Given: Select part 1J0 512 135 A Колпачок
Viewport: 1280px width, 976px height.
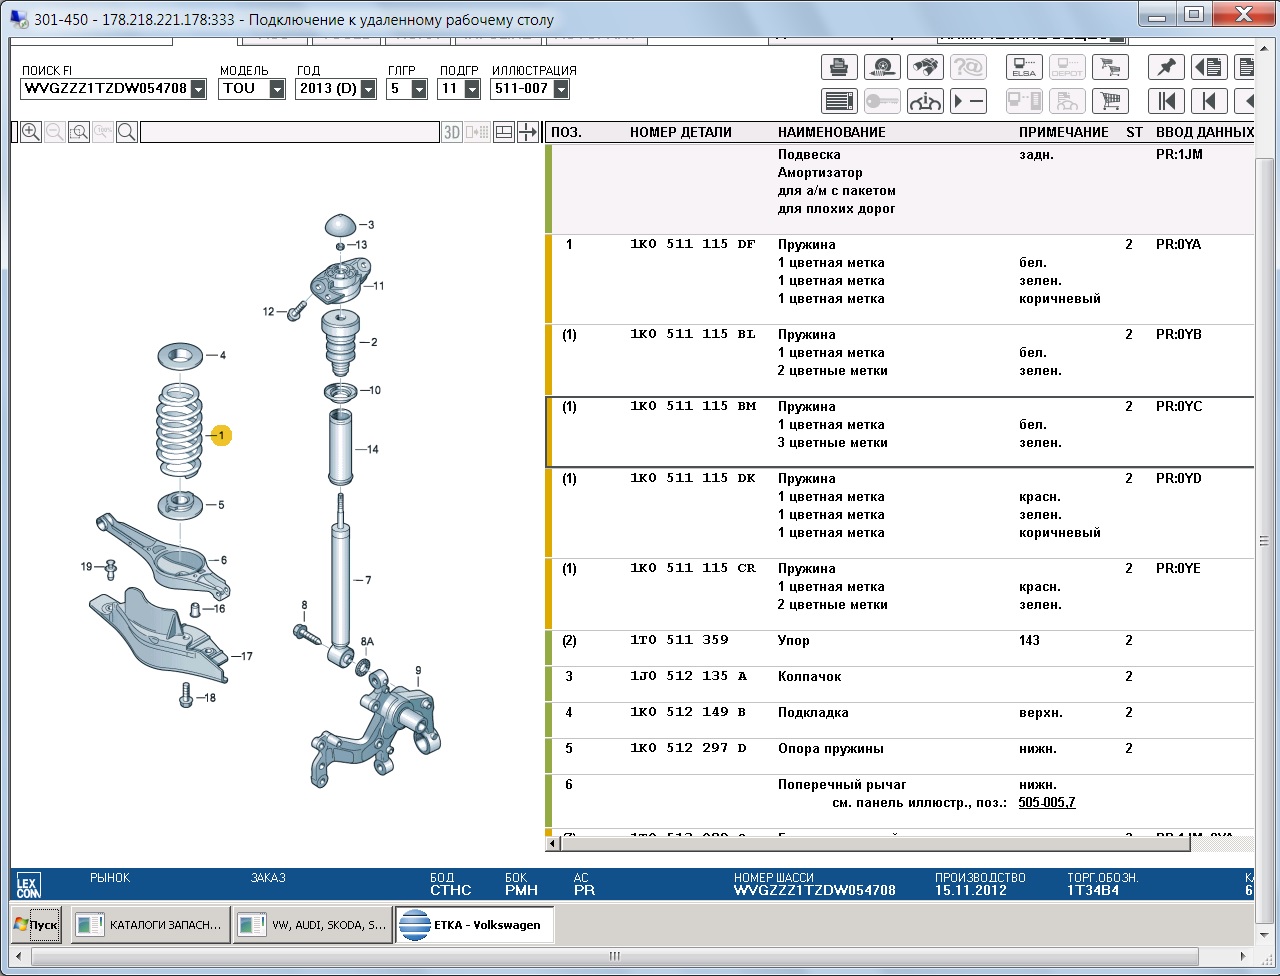Looking at the screenshot, I should [900, 684].
